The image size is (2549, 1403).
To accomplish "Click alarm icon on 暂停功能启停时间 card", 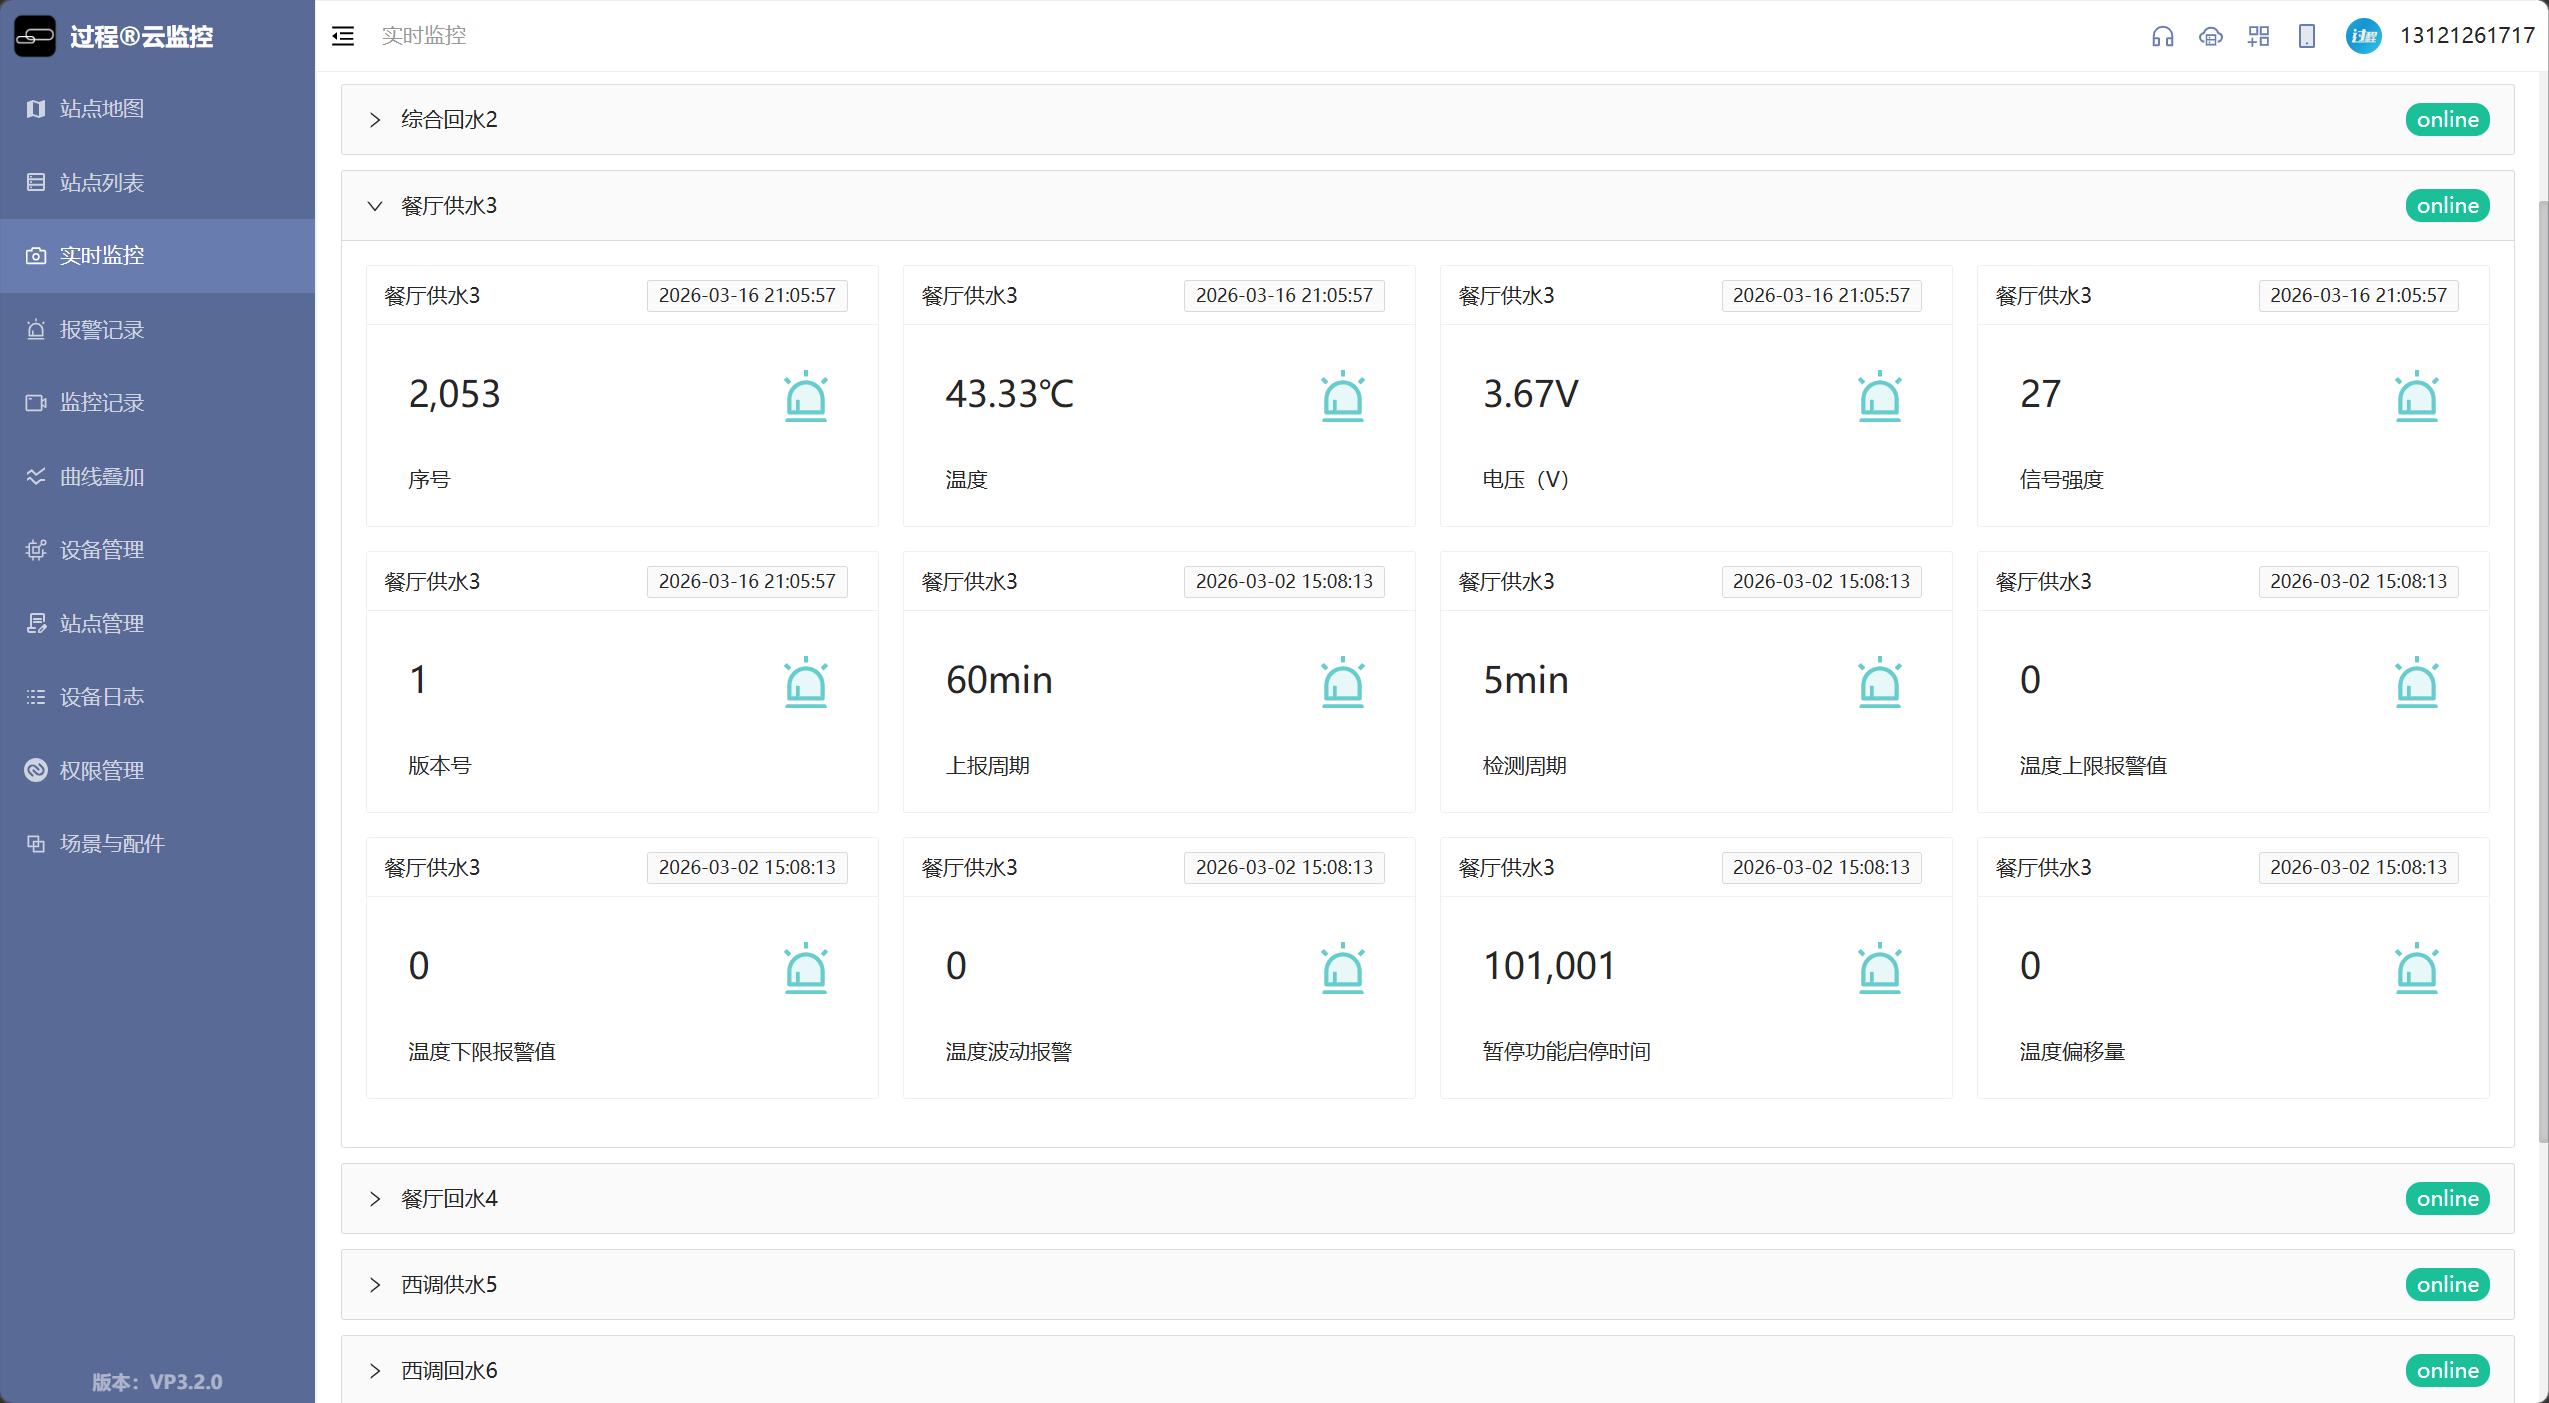I will [x=1879, y=968].
